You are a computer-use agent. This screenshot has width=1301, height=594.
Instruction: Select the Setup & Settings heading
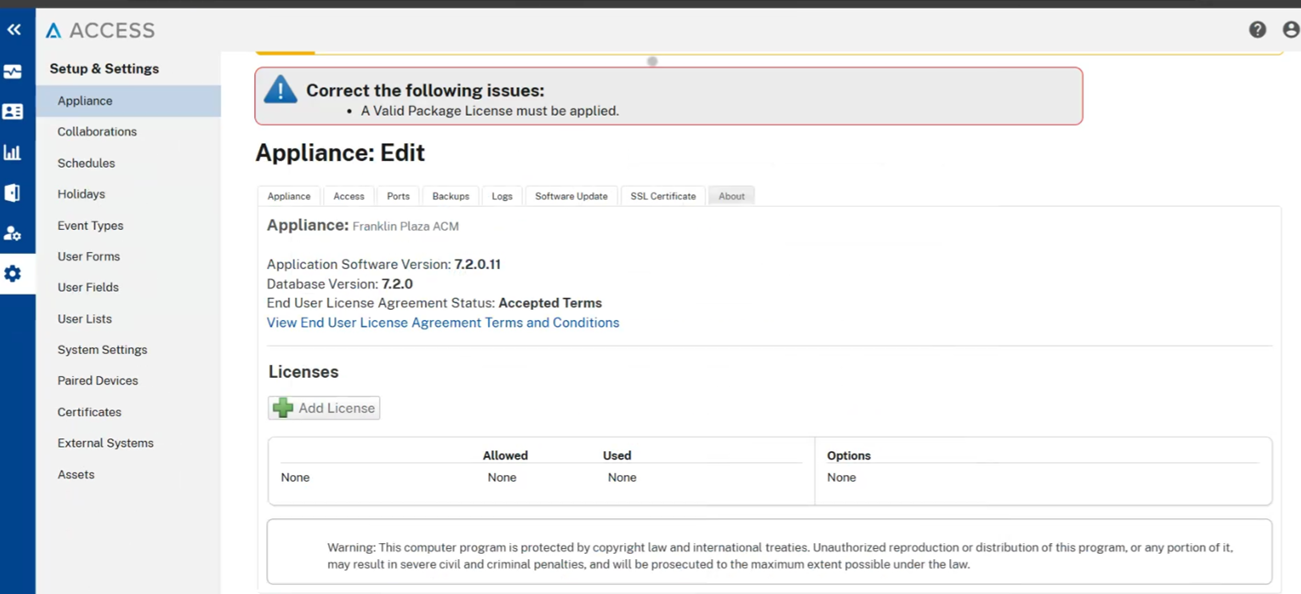(x=104, y=69)
